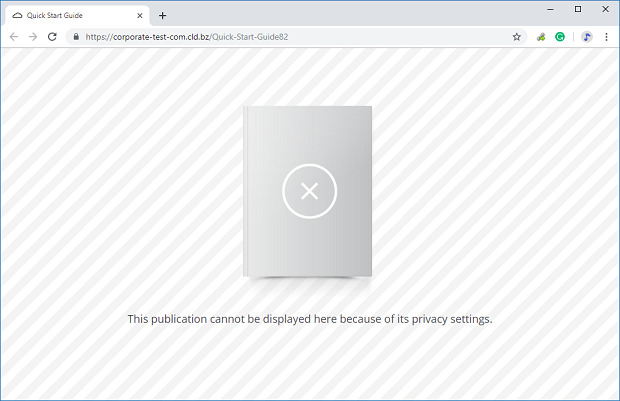Click the circled X on the book
620x401 pixels.
coord(309,191)
